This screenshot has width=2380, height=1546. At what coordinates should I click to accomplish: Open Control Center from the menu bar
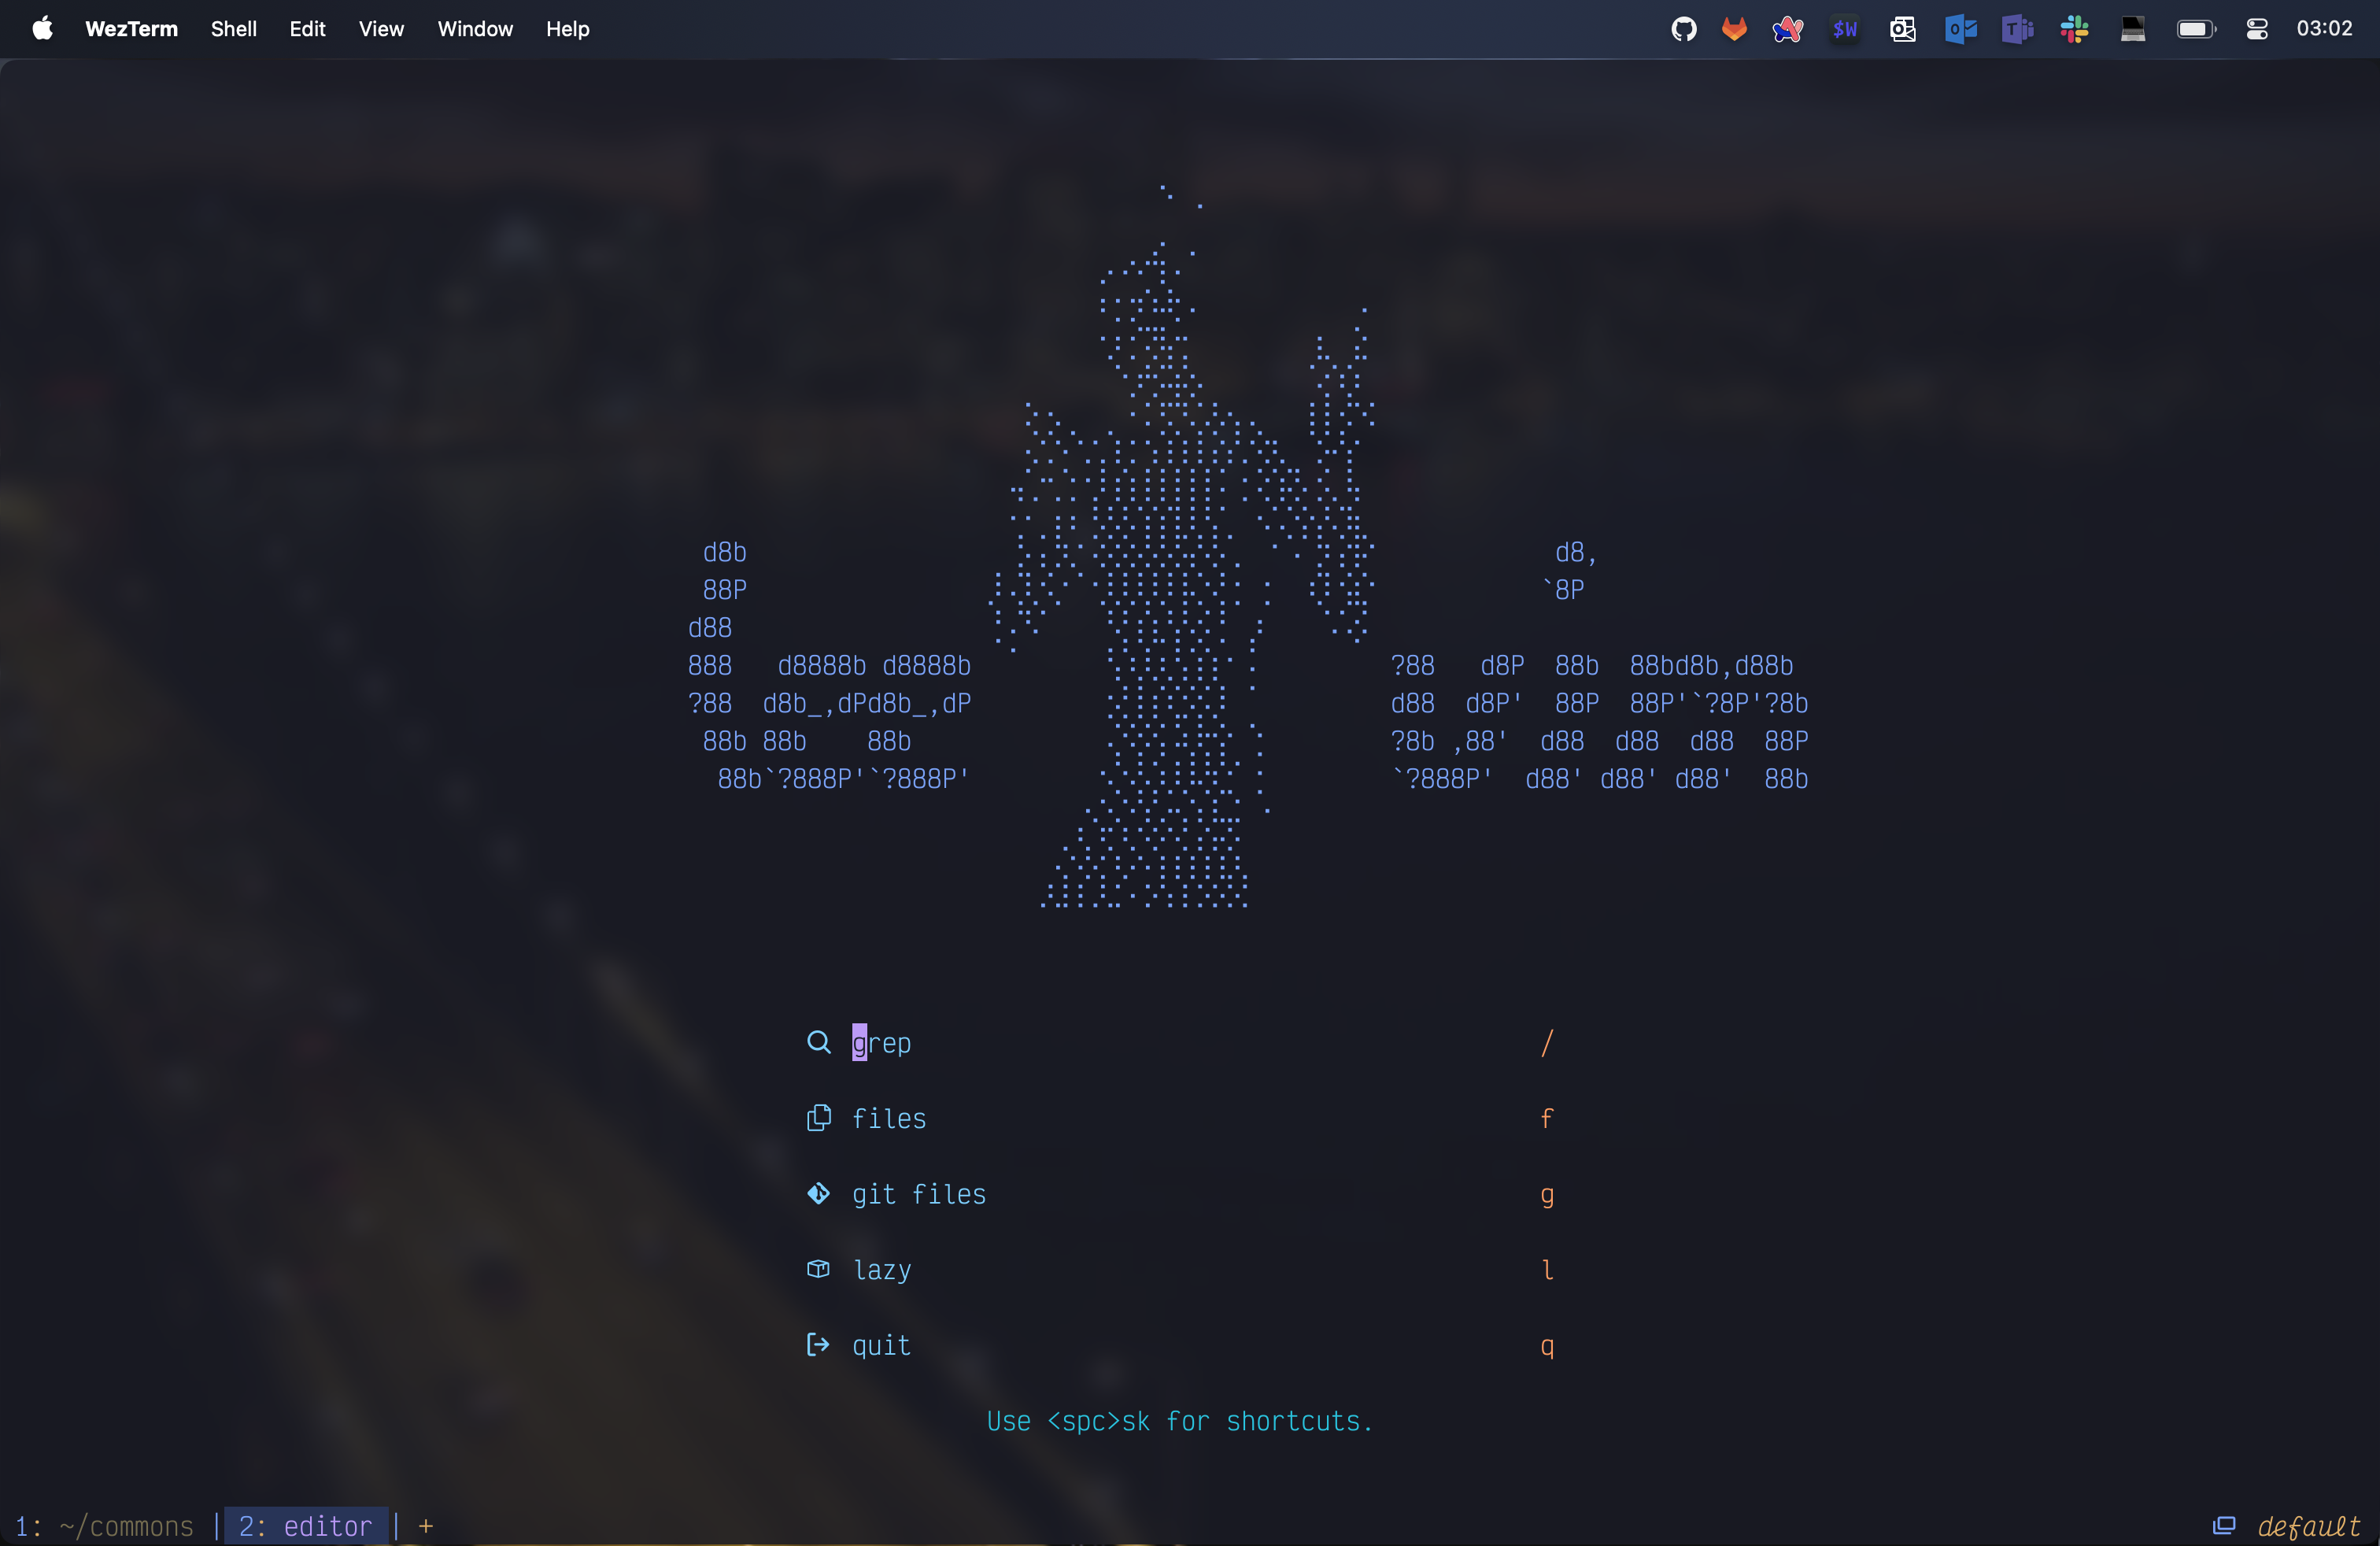click(x=2257, y=29)
